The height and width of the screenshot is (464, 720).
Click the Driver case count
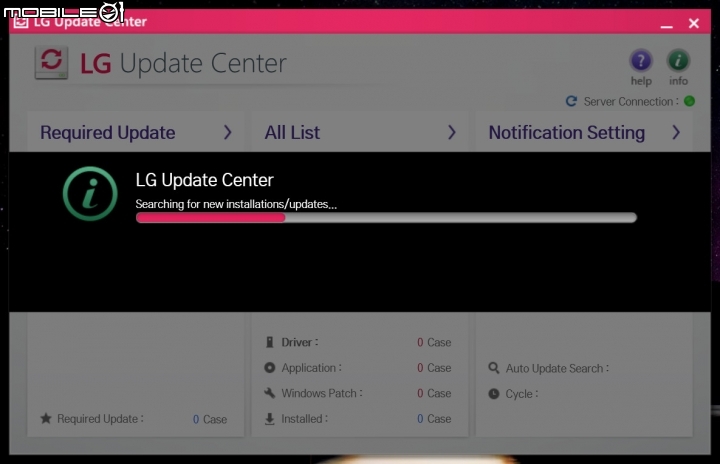coord(434,342)
